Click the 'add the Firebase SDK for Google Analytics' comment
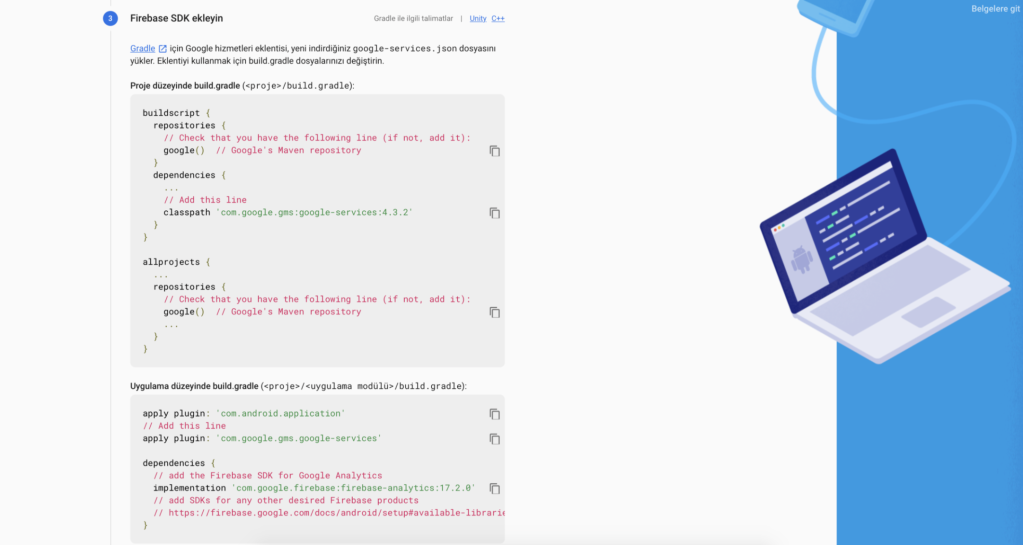Screen dimensions: 1023x545 point(267,475)
